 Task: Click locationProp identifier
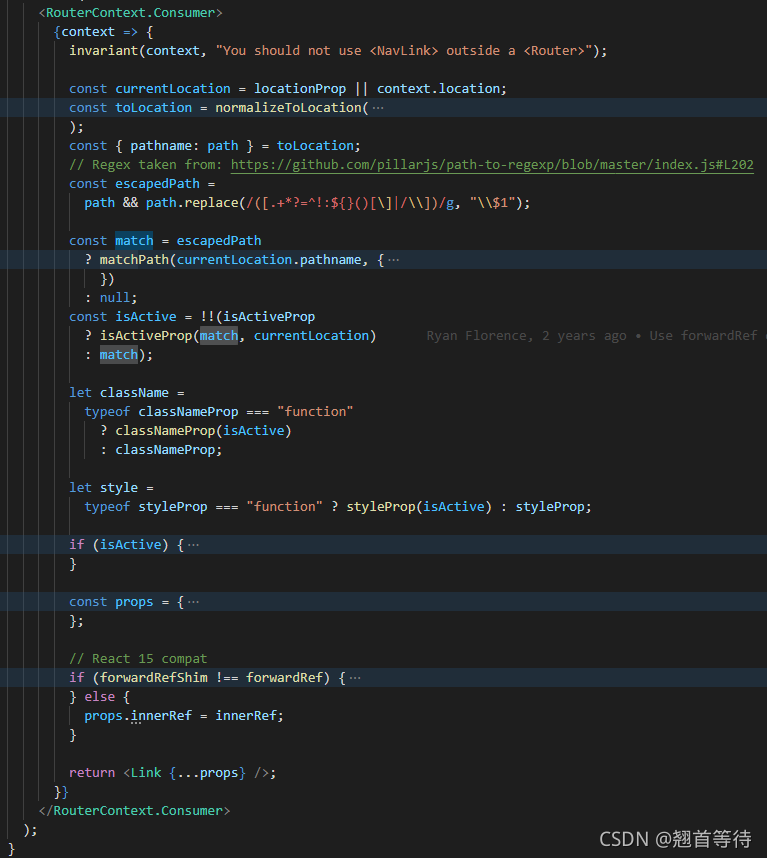click(x=300, y=89)
